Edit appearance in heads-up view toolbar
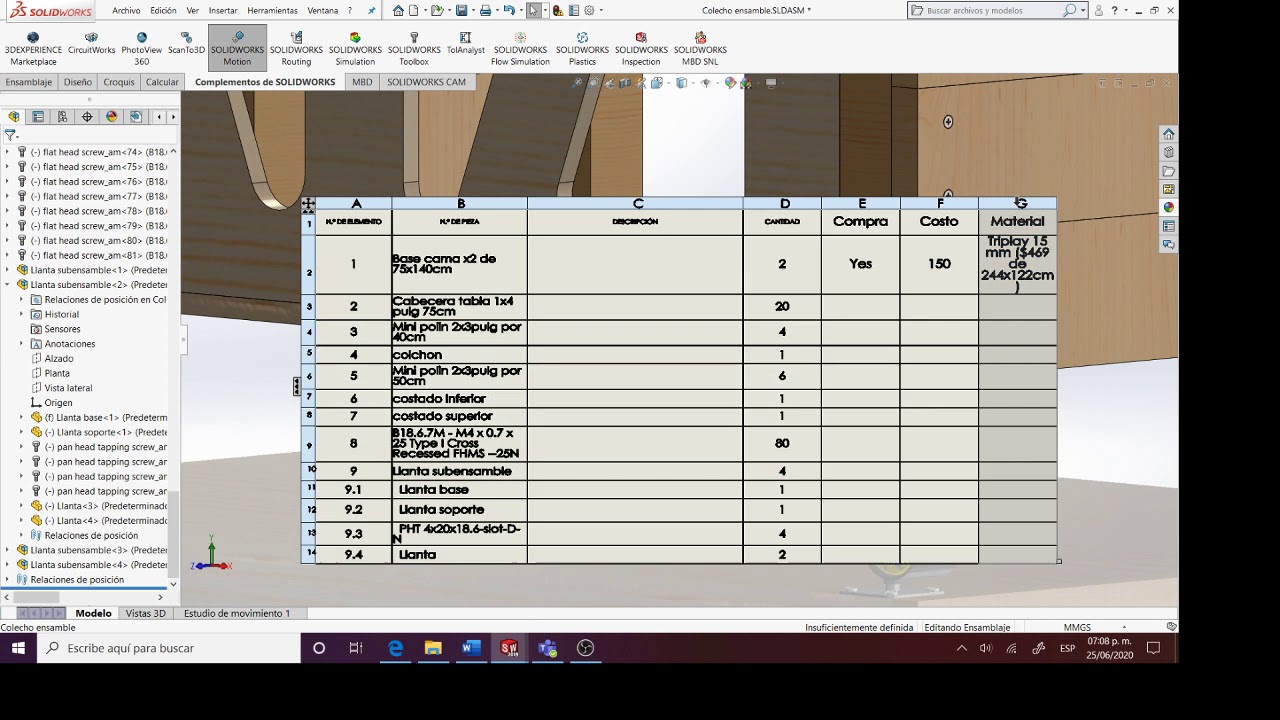 (x=730, y=83)
